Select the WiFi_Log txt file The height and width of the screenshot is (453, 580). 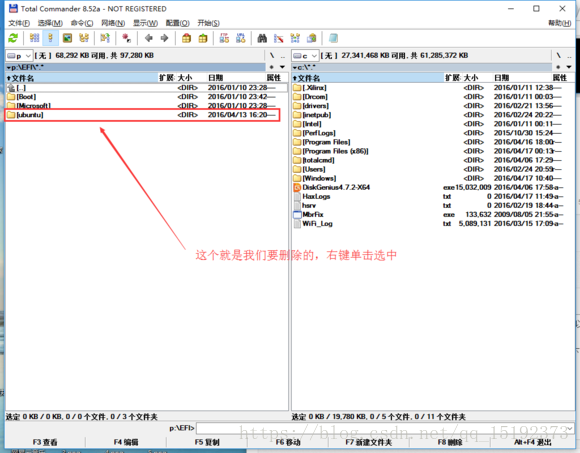(x=433, y=224)
